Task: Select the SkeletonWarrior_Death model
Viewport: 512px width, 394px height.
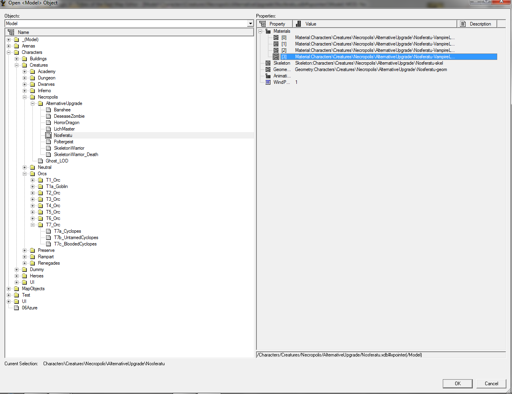Action: 76,154
